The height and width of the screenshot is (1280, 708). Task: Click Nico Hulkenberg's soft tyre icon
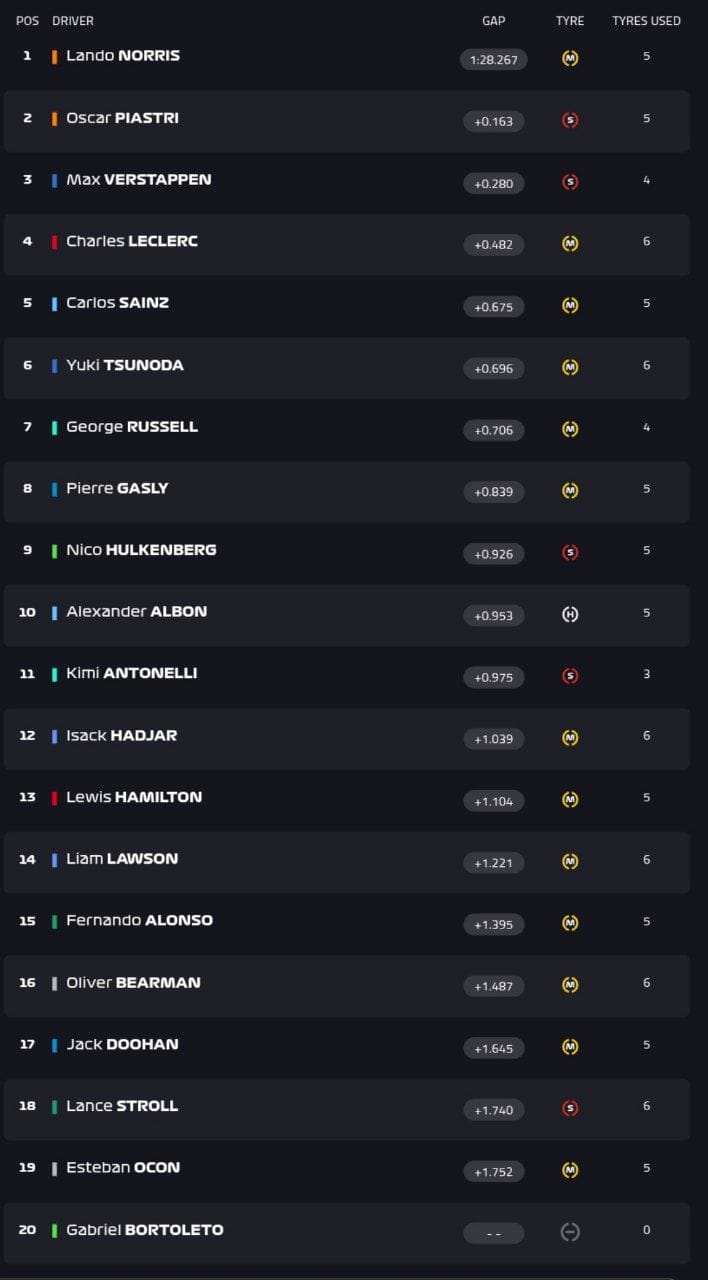[570, 553]
